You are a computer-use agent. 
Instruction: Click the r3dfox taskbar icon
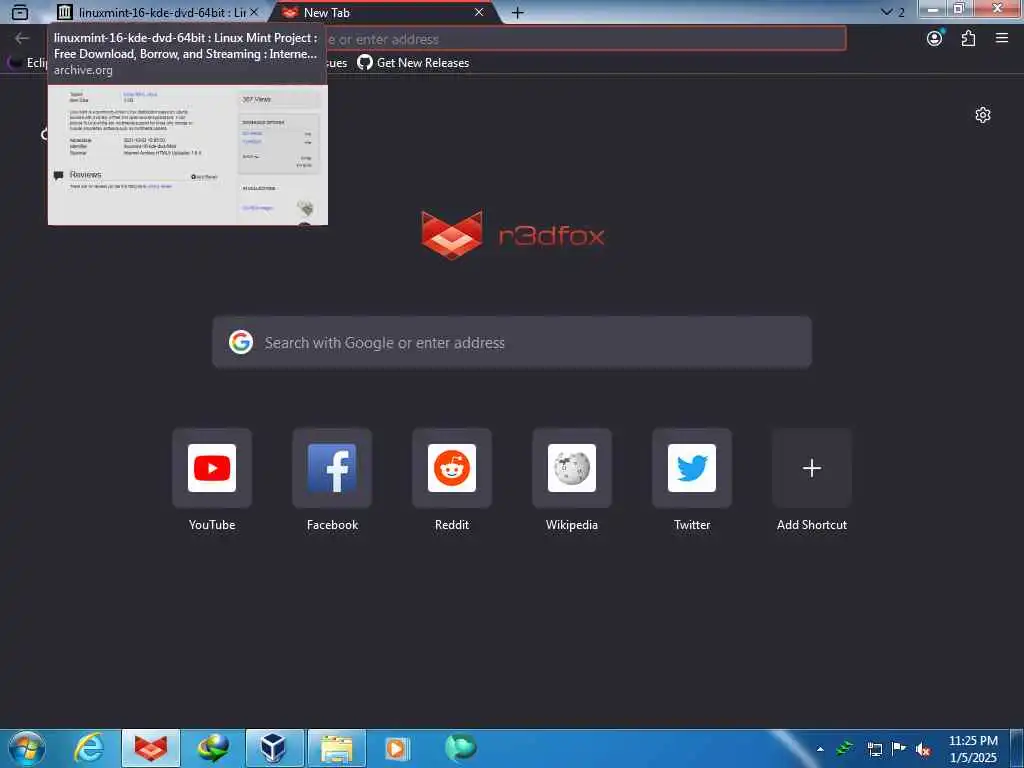coord(151,748)
